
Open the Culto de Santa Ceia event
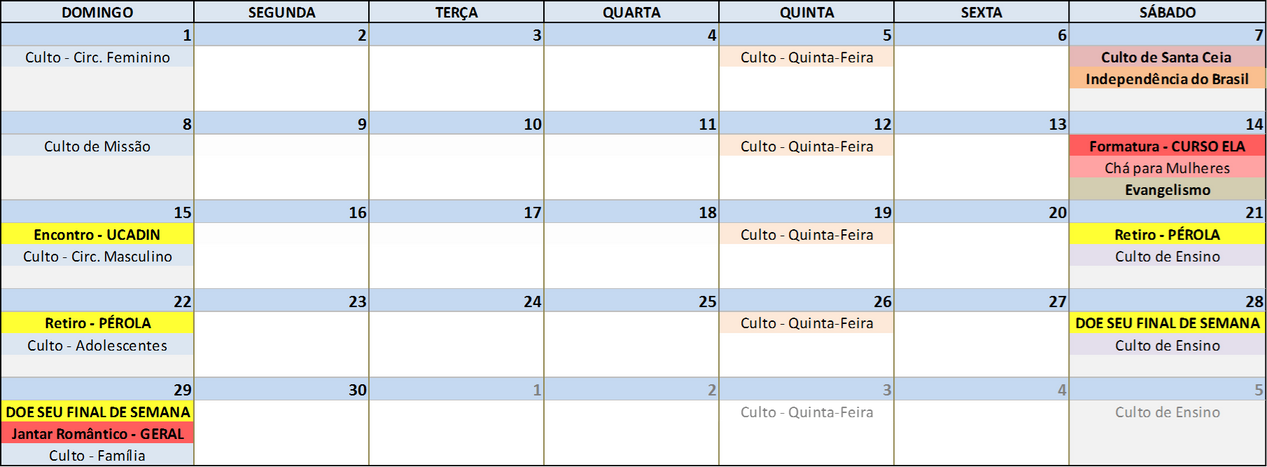(x=1167, y=57)
